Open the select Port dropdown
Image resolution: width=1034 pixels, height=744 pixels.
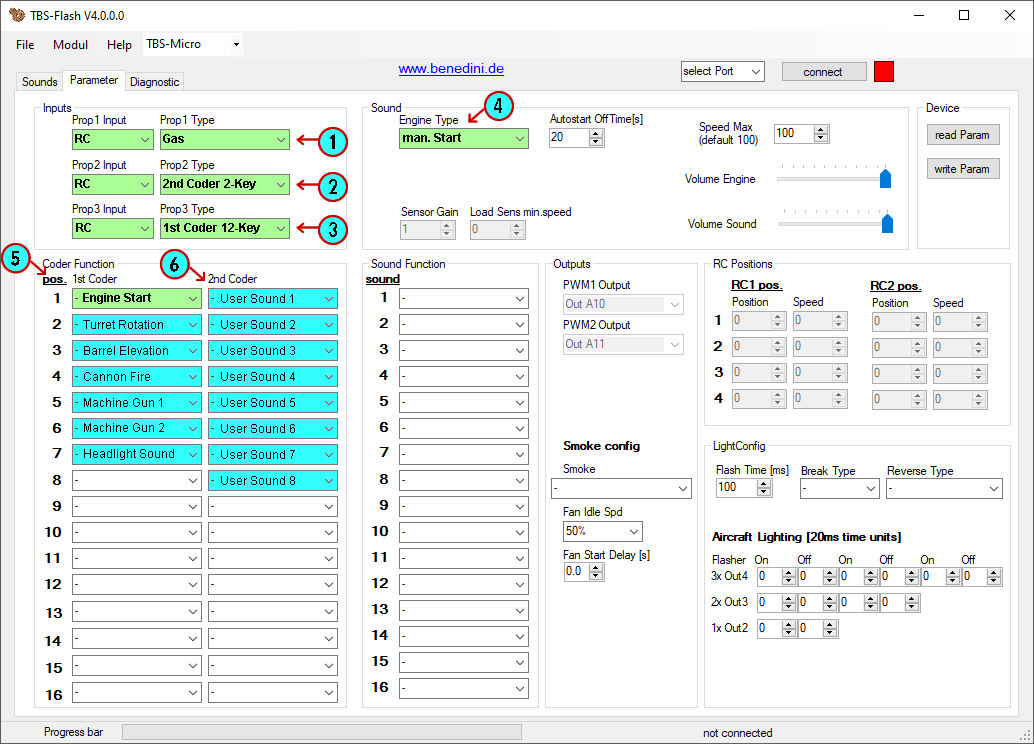tap(754, 72)
